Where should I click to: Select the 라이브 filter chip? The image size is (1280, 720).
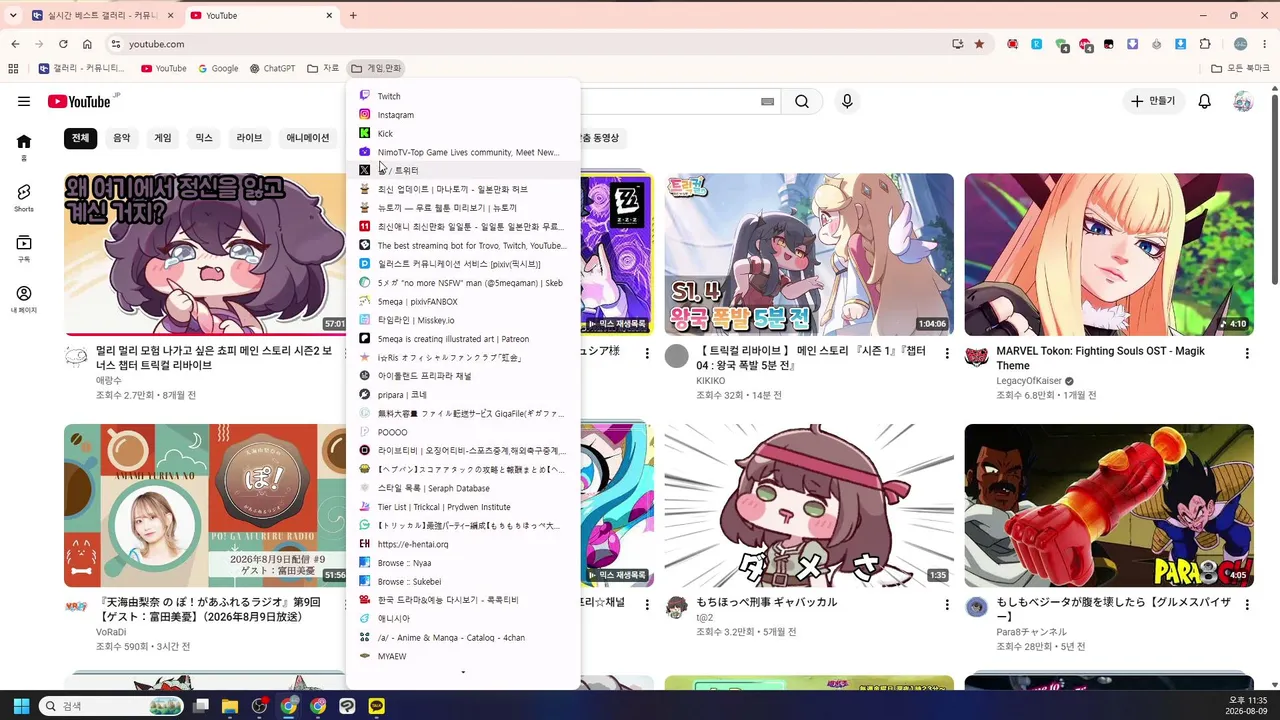pos(249,138)
